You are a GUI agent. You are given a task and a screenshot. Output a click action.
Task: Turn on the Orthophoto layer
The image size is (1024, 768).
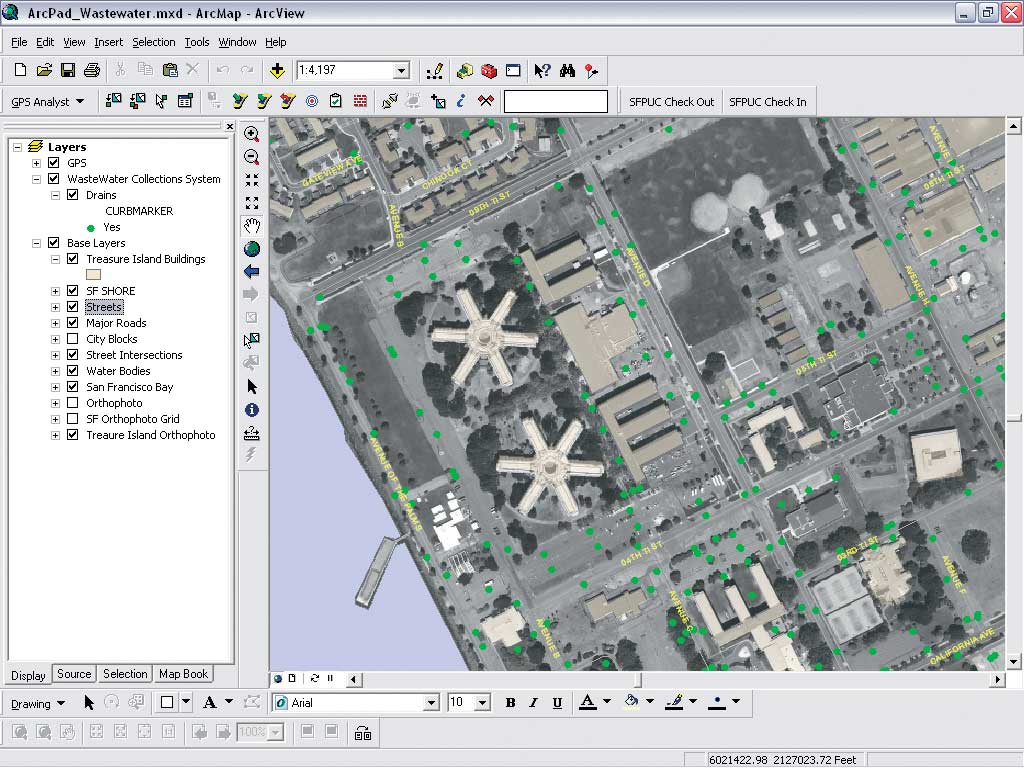tap(72, 403)
